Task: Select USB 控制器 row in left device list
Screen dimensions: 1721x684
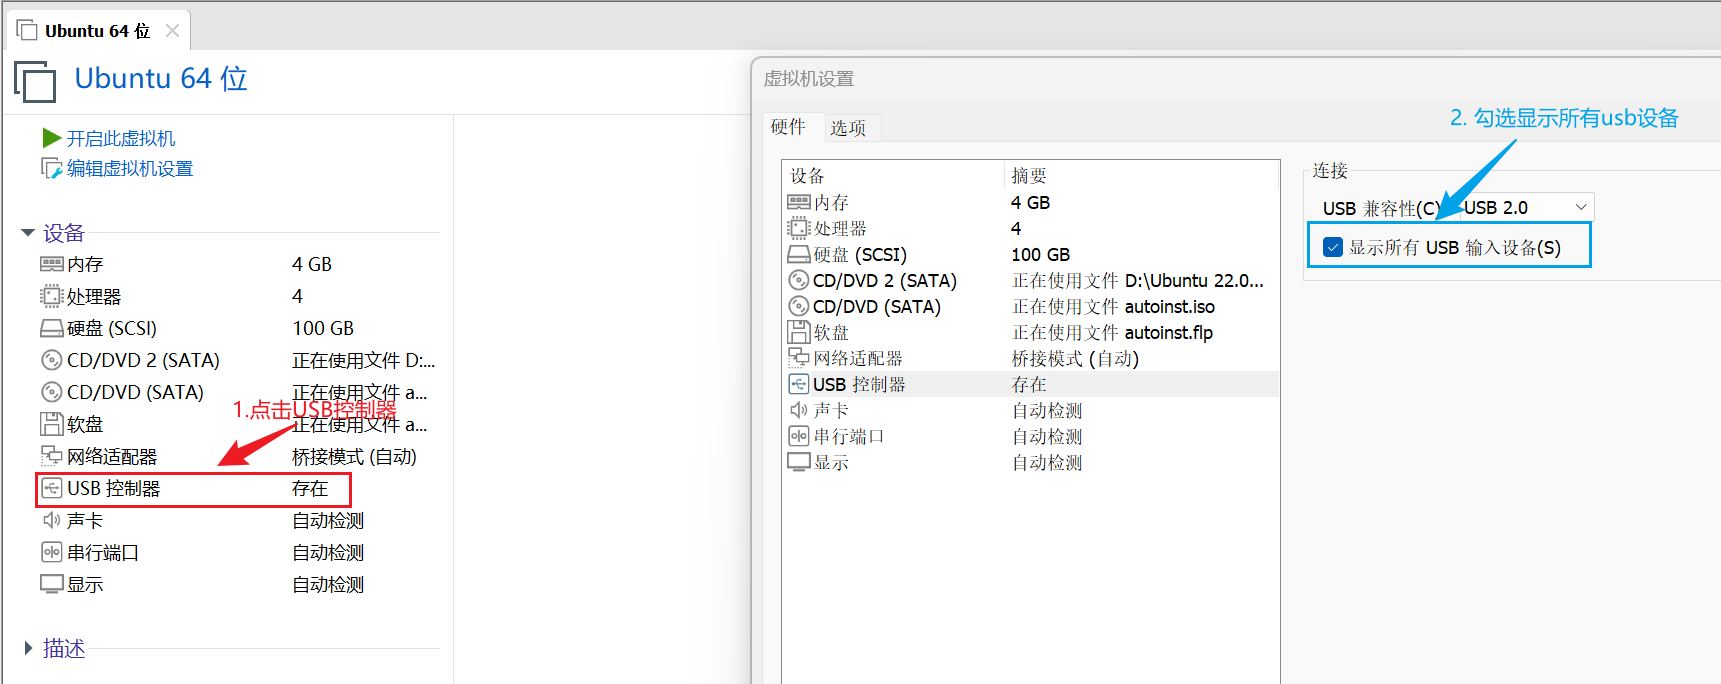Action: 239,488
